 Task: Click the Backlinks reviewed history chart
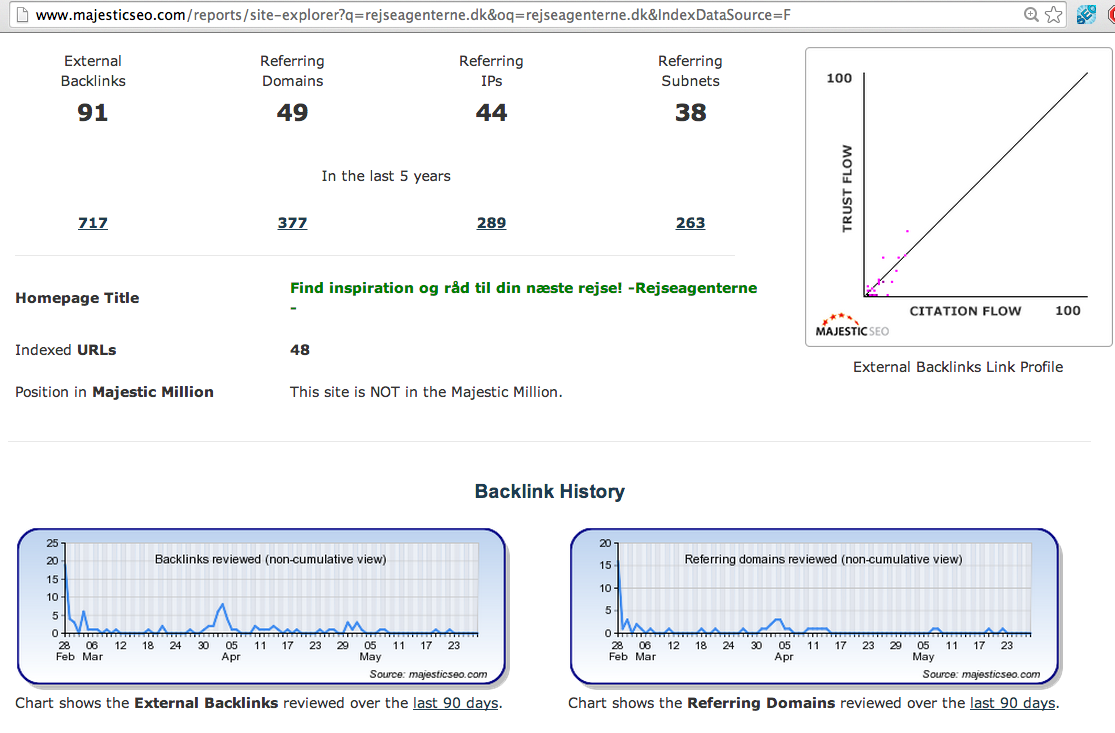pyautogui.click(x=262, y=606)
